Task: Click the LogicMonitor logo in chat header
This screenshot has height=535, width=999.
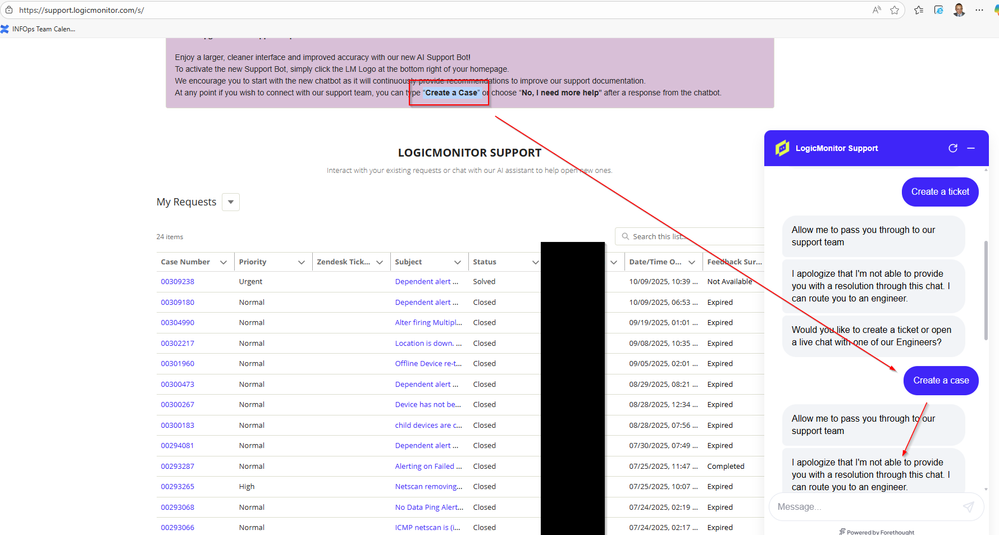Action: (x=783, y=148)
